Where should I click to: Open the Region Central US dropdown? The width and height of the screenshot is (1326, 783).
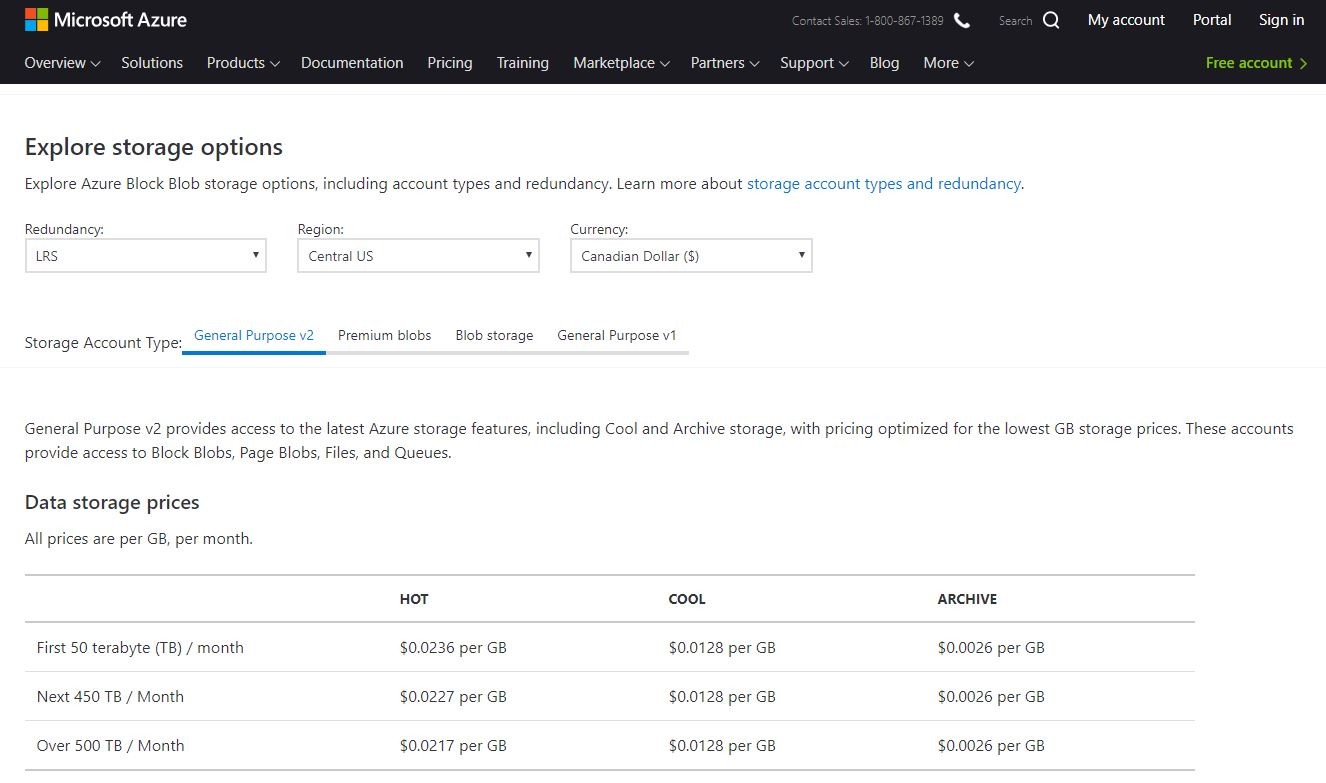418,256
